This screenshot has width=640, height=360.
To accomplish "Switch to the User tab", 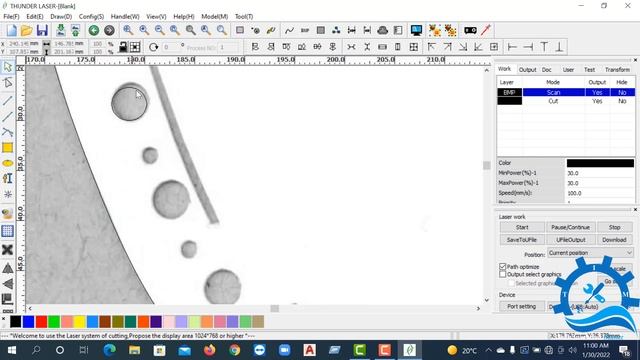I will pyautogui.click(x=568, y=70).
